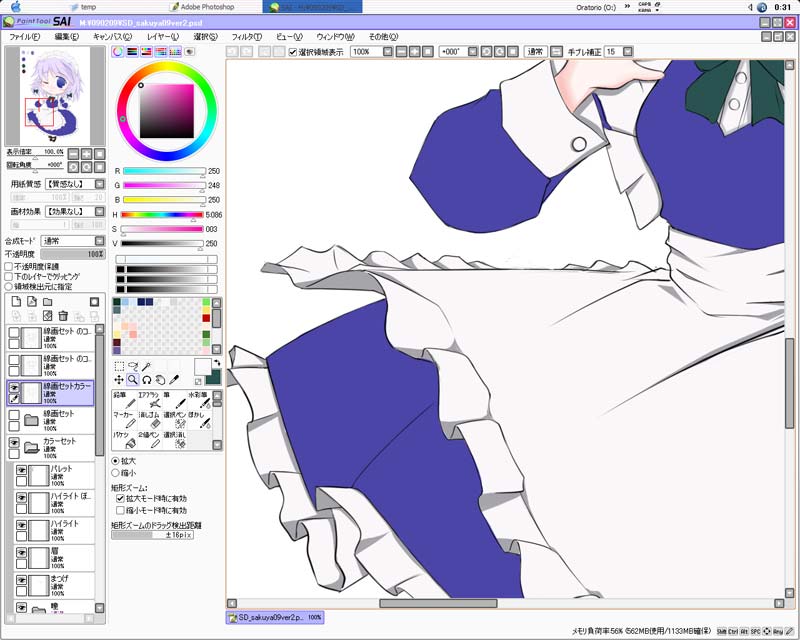Screen dimensions: 800x640
Task: Select the rotate canvas tool
Action: coord(146,380)
